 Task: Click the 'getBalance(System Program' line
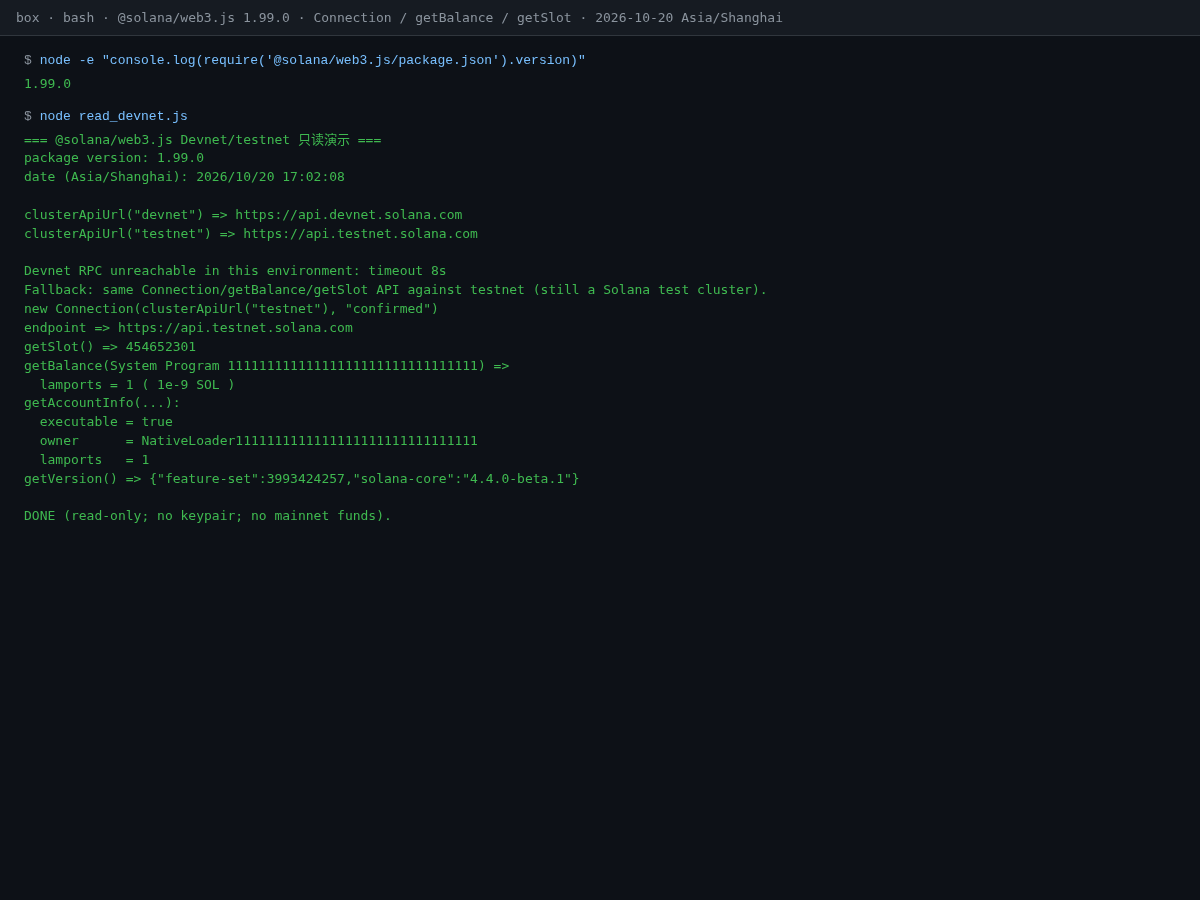(267, 366)
